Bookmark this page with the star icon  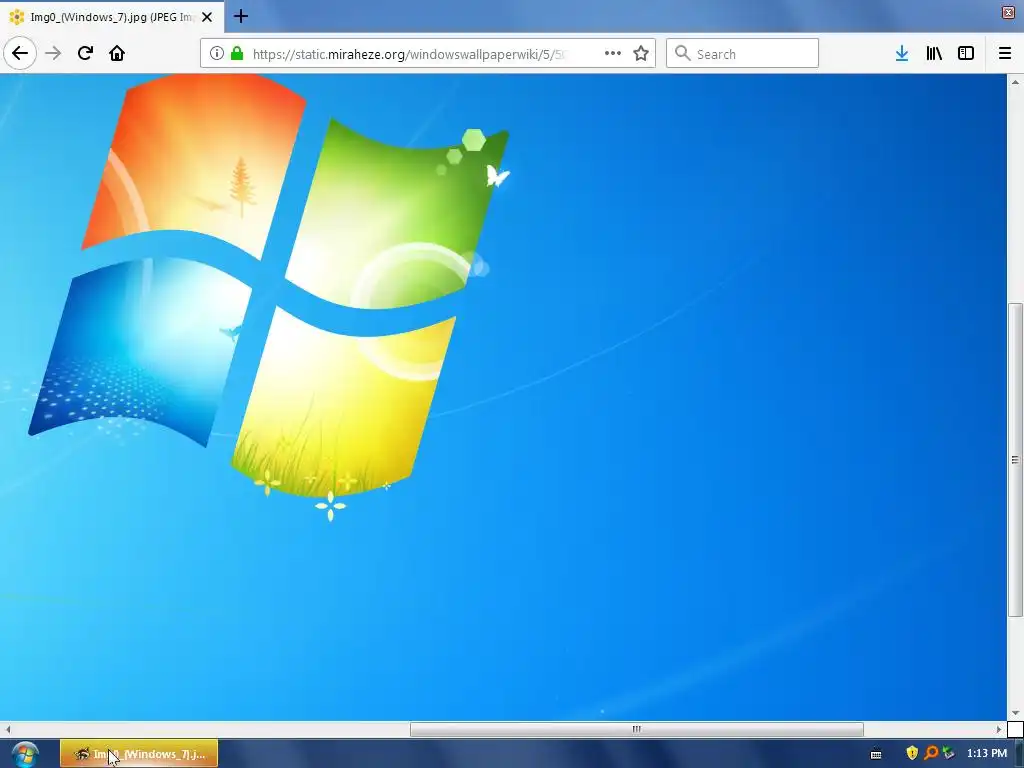point(641,54)
